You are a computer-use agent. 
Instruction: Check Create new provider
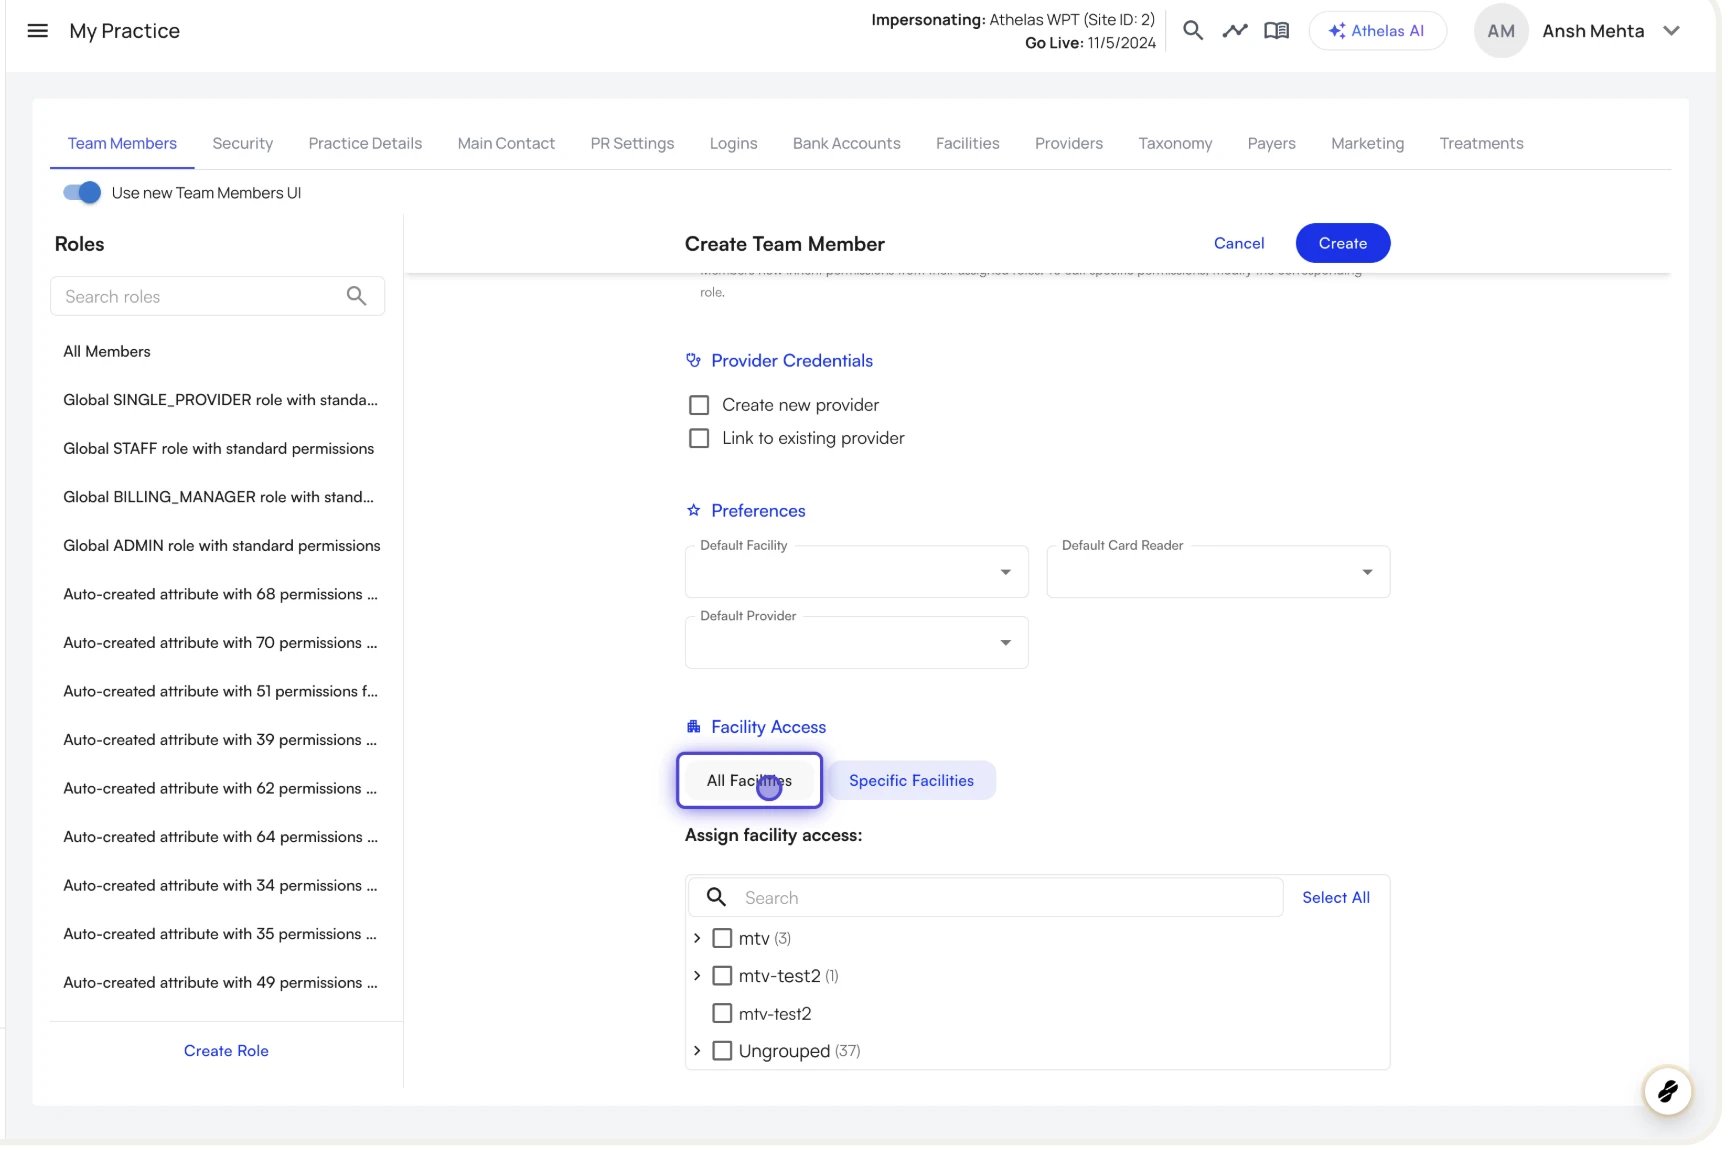pos(699,405)
